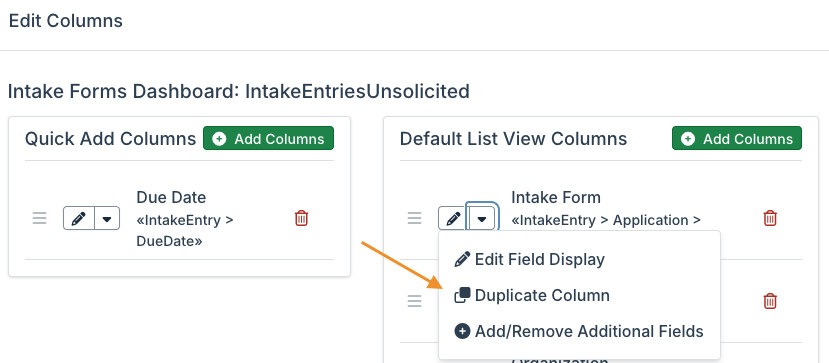
Task: Add Columns to Quick Add Columns
Action: point(269,138)
